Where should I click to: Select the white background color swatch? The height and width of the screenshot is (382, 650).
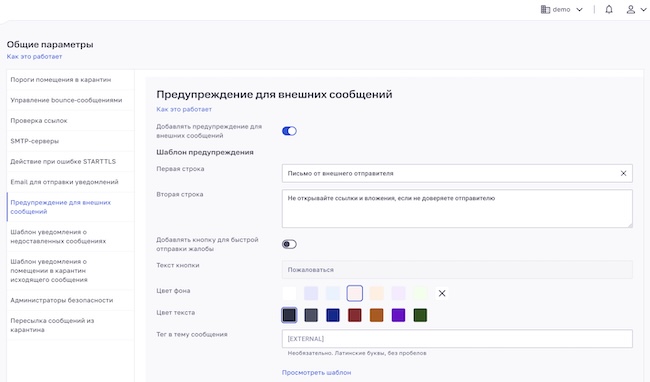point(289,293)
